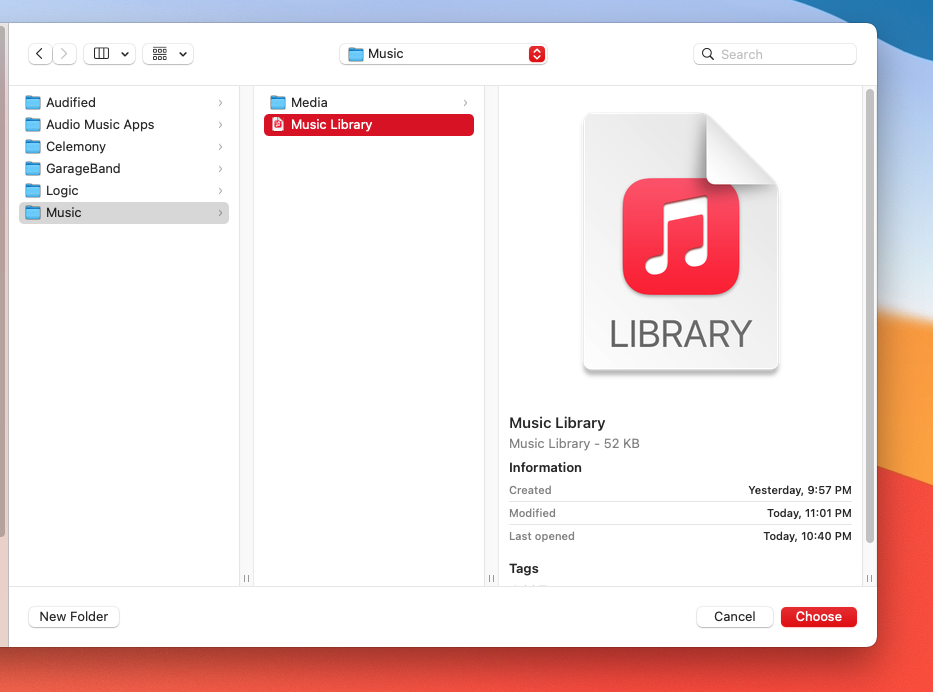Click the Celemony folder icon
The height and width of the screenshot is (692, 933).
coord(33,147)
